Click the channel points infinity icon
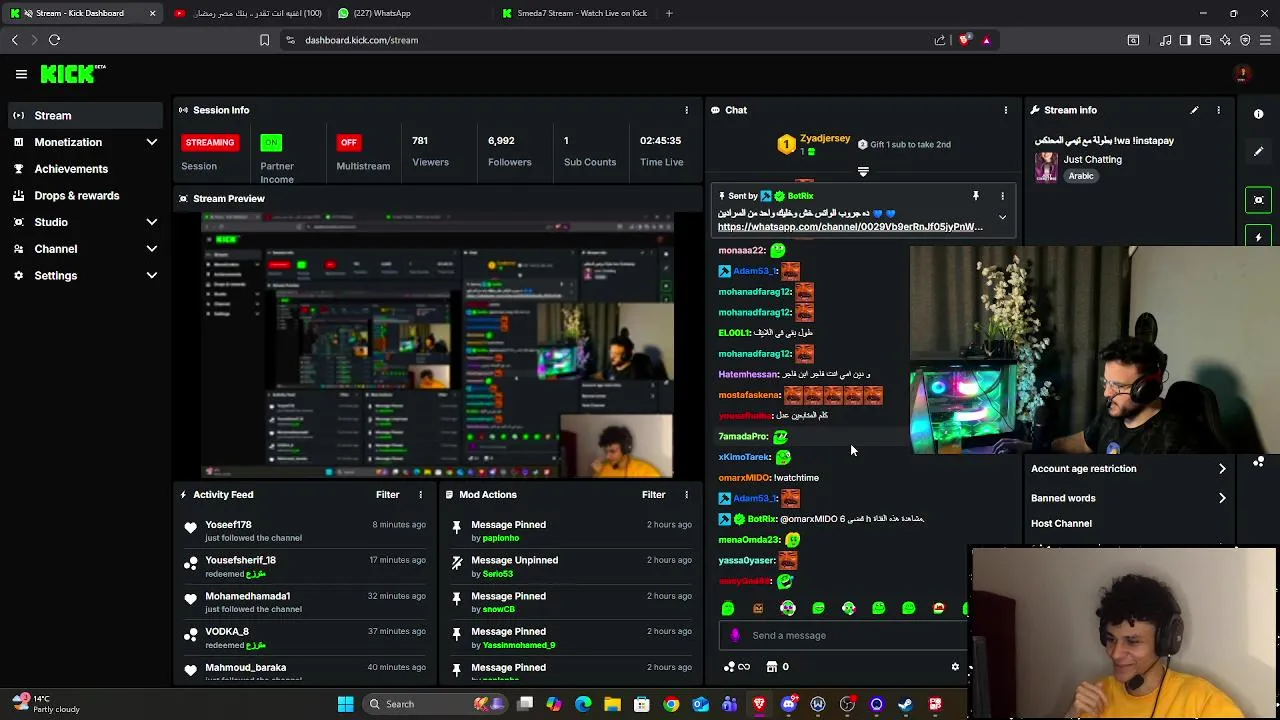The height and width of the screenshot is (720, 1280). click(x=737, y=667)
